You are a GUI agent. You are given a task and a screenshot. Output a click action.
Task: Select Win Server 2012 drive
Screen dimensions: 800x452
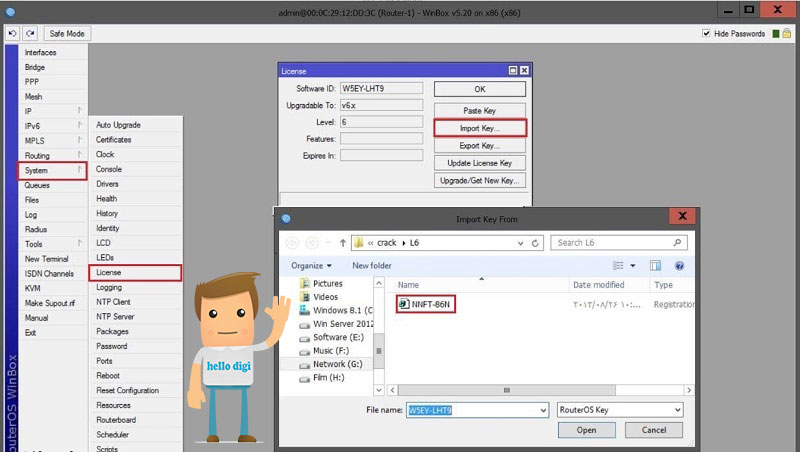click(336, 323)
